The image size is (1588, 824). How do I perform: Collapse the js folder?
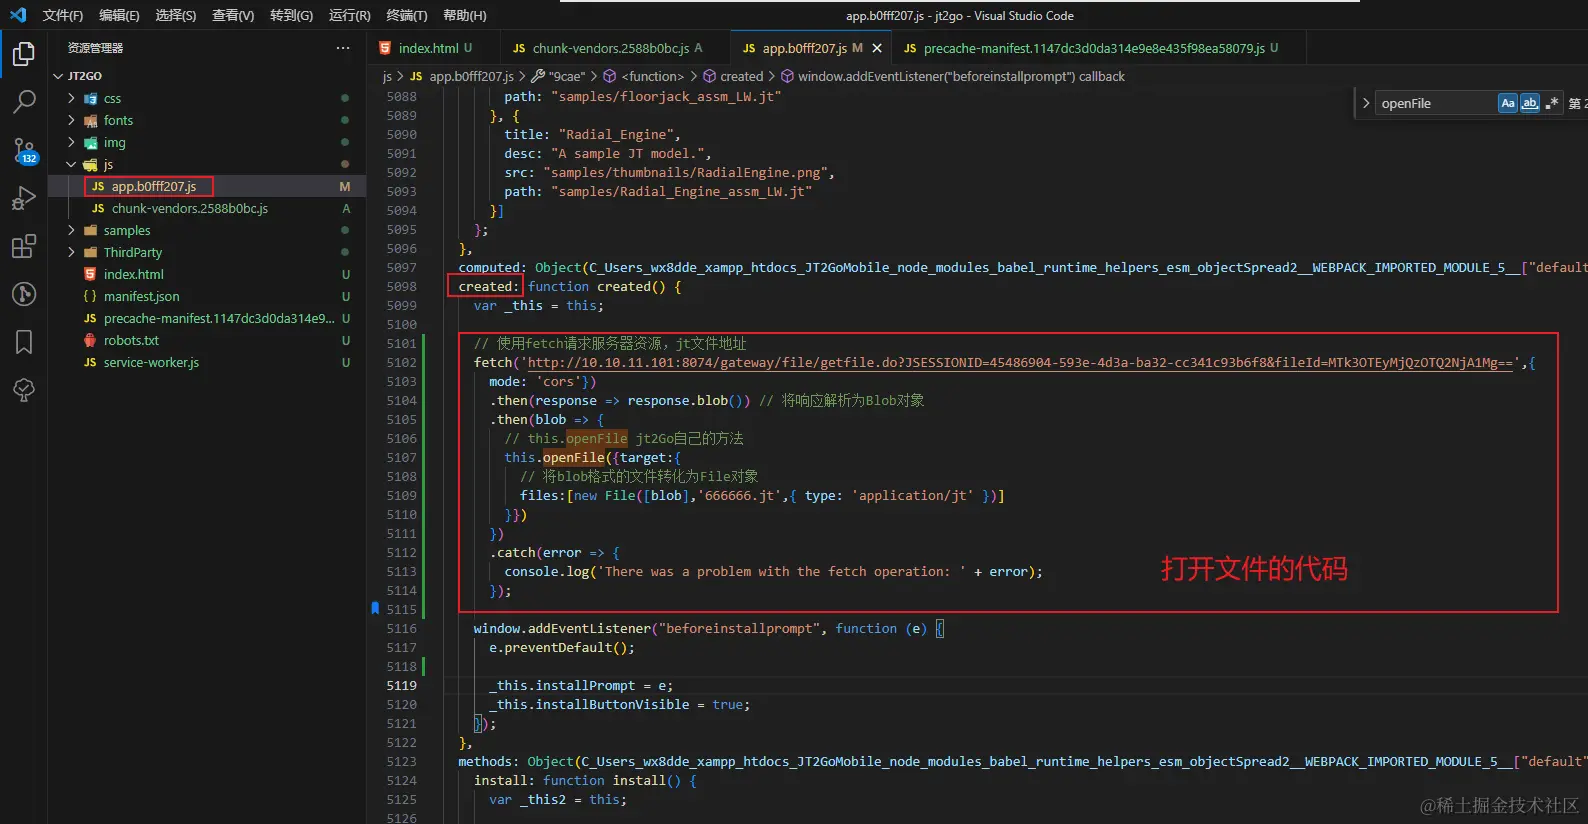click(x=71, y=164)
